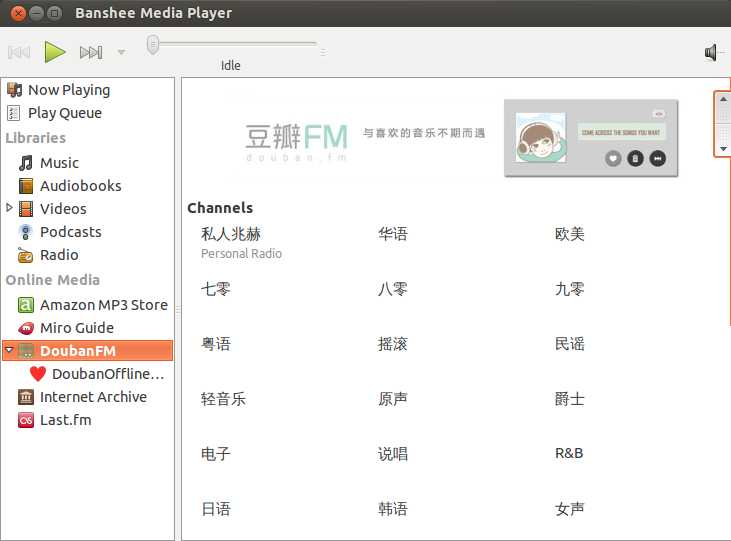Open Now Playing in sidebar
Image resolution: width=731 pixels, height=541 pixels.
69,90
